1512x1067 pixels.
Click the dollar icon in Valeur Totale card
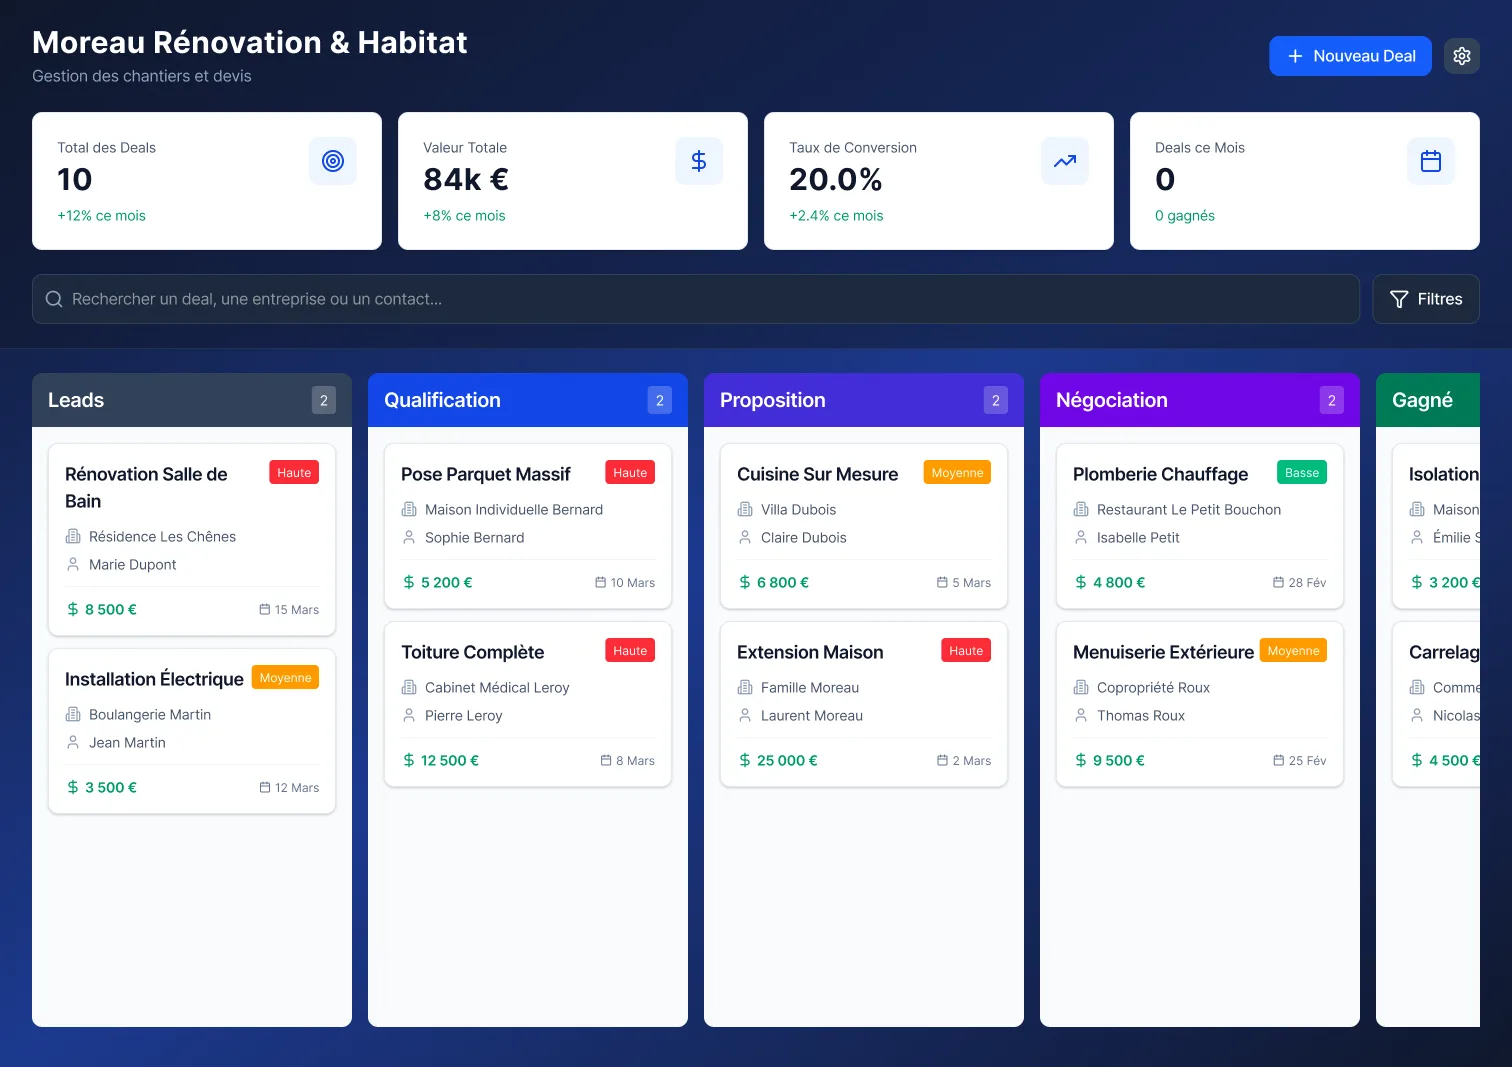click(x=699, y=161)
